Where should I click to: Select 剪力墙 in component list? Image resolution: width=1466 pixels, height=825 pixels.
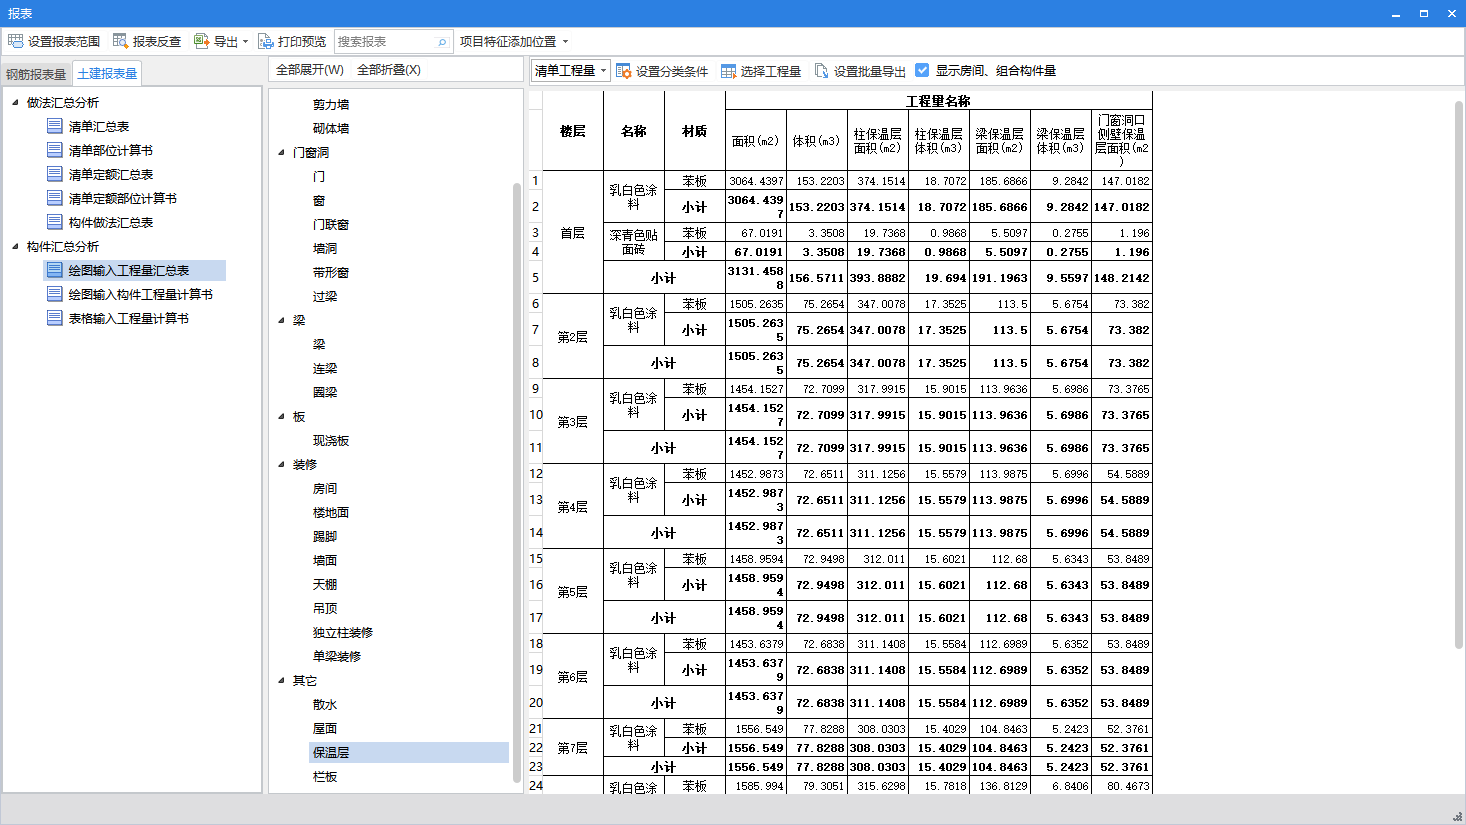(x=331, y=104)
